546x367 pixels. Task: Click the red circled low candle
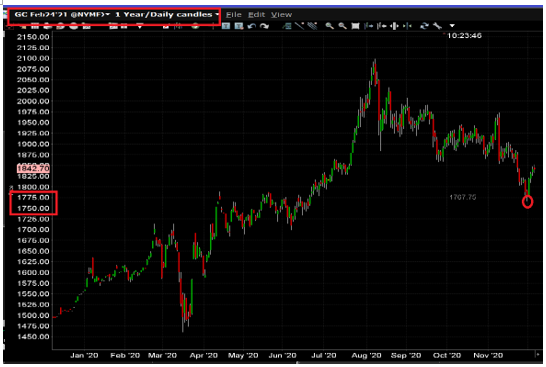pyautogui.click(x=528, y=201)
